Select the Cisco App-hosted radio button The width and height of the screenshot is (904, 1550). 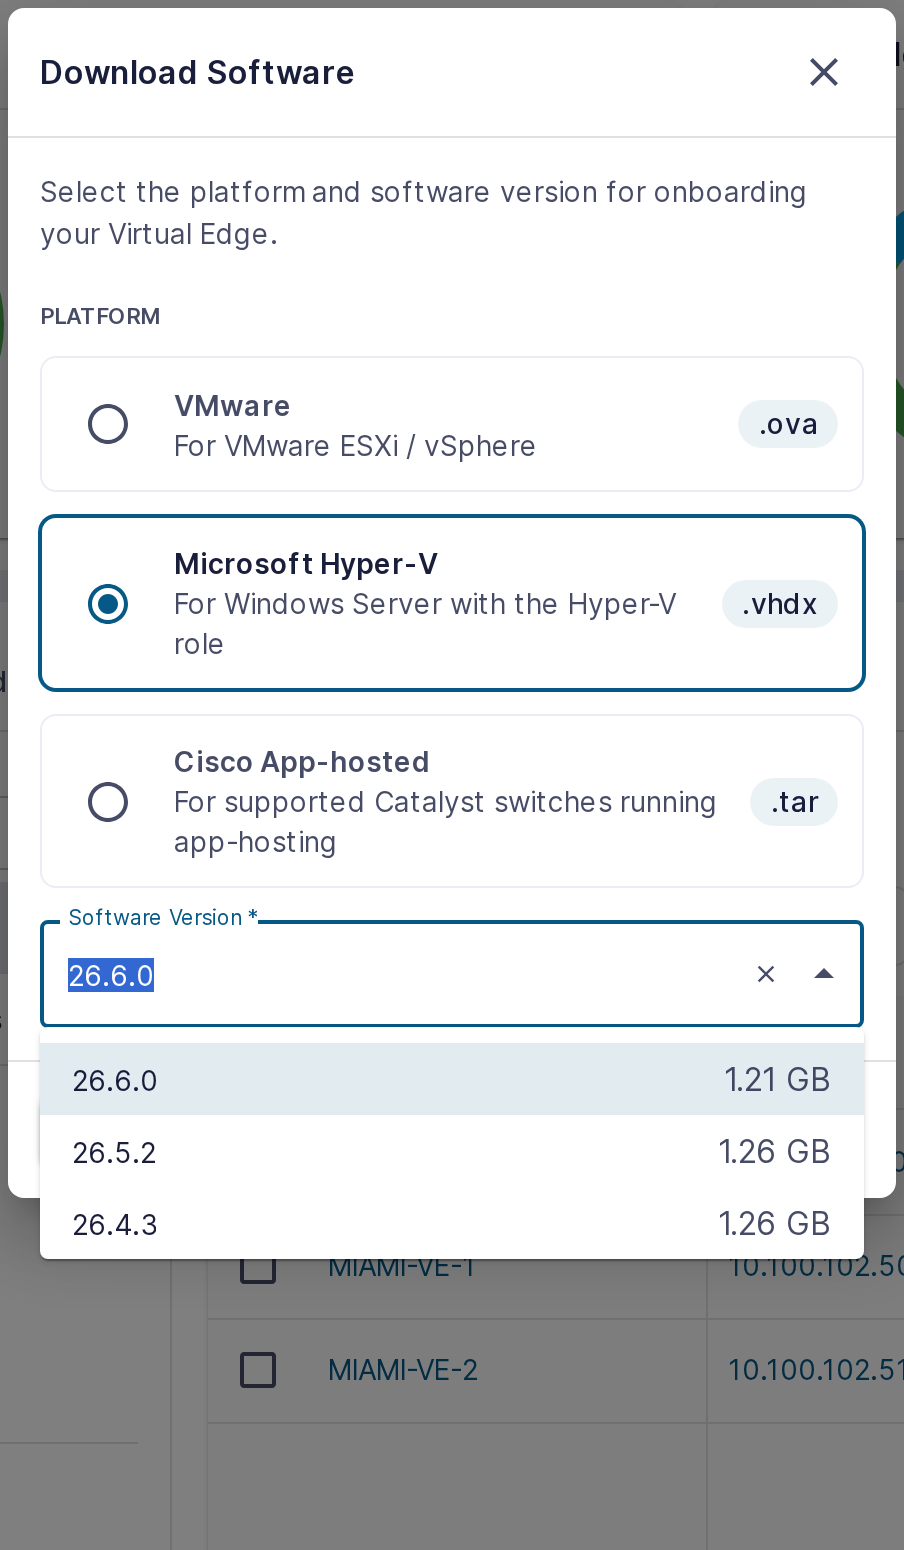coord(108,802)
